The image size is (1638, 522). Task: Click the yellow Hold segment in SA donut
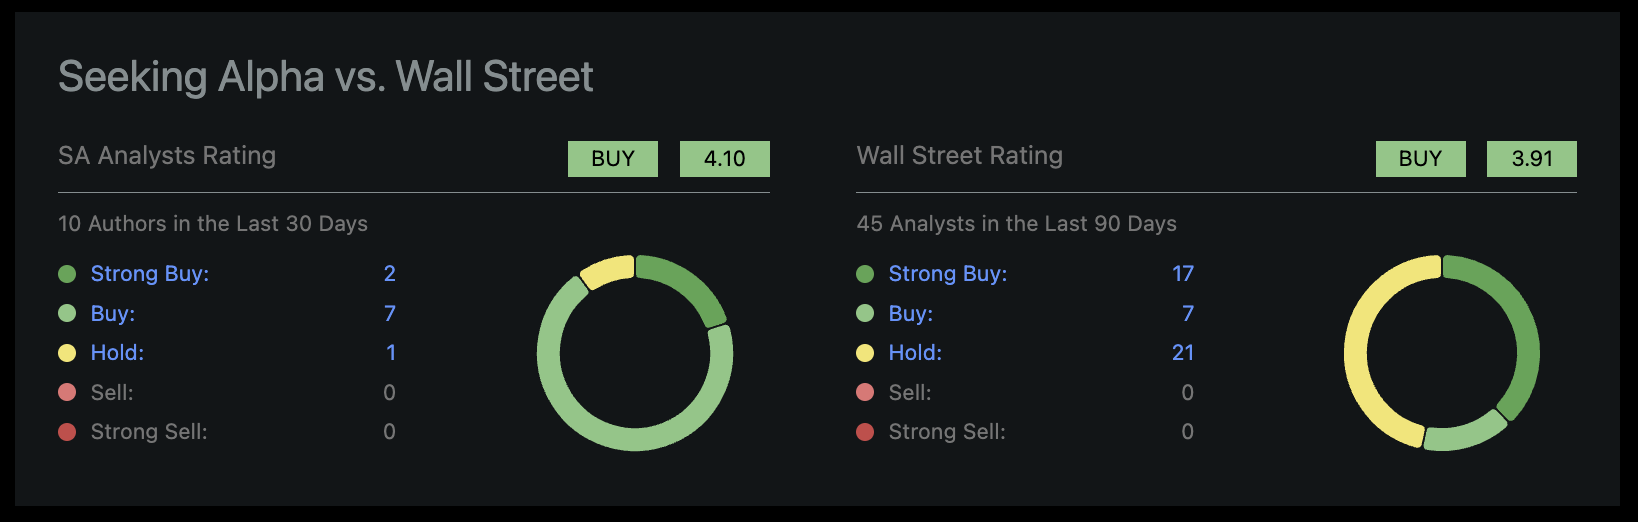tap(607, 271)
